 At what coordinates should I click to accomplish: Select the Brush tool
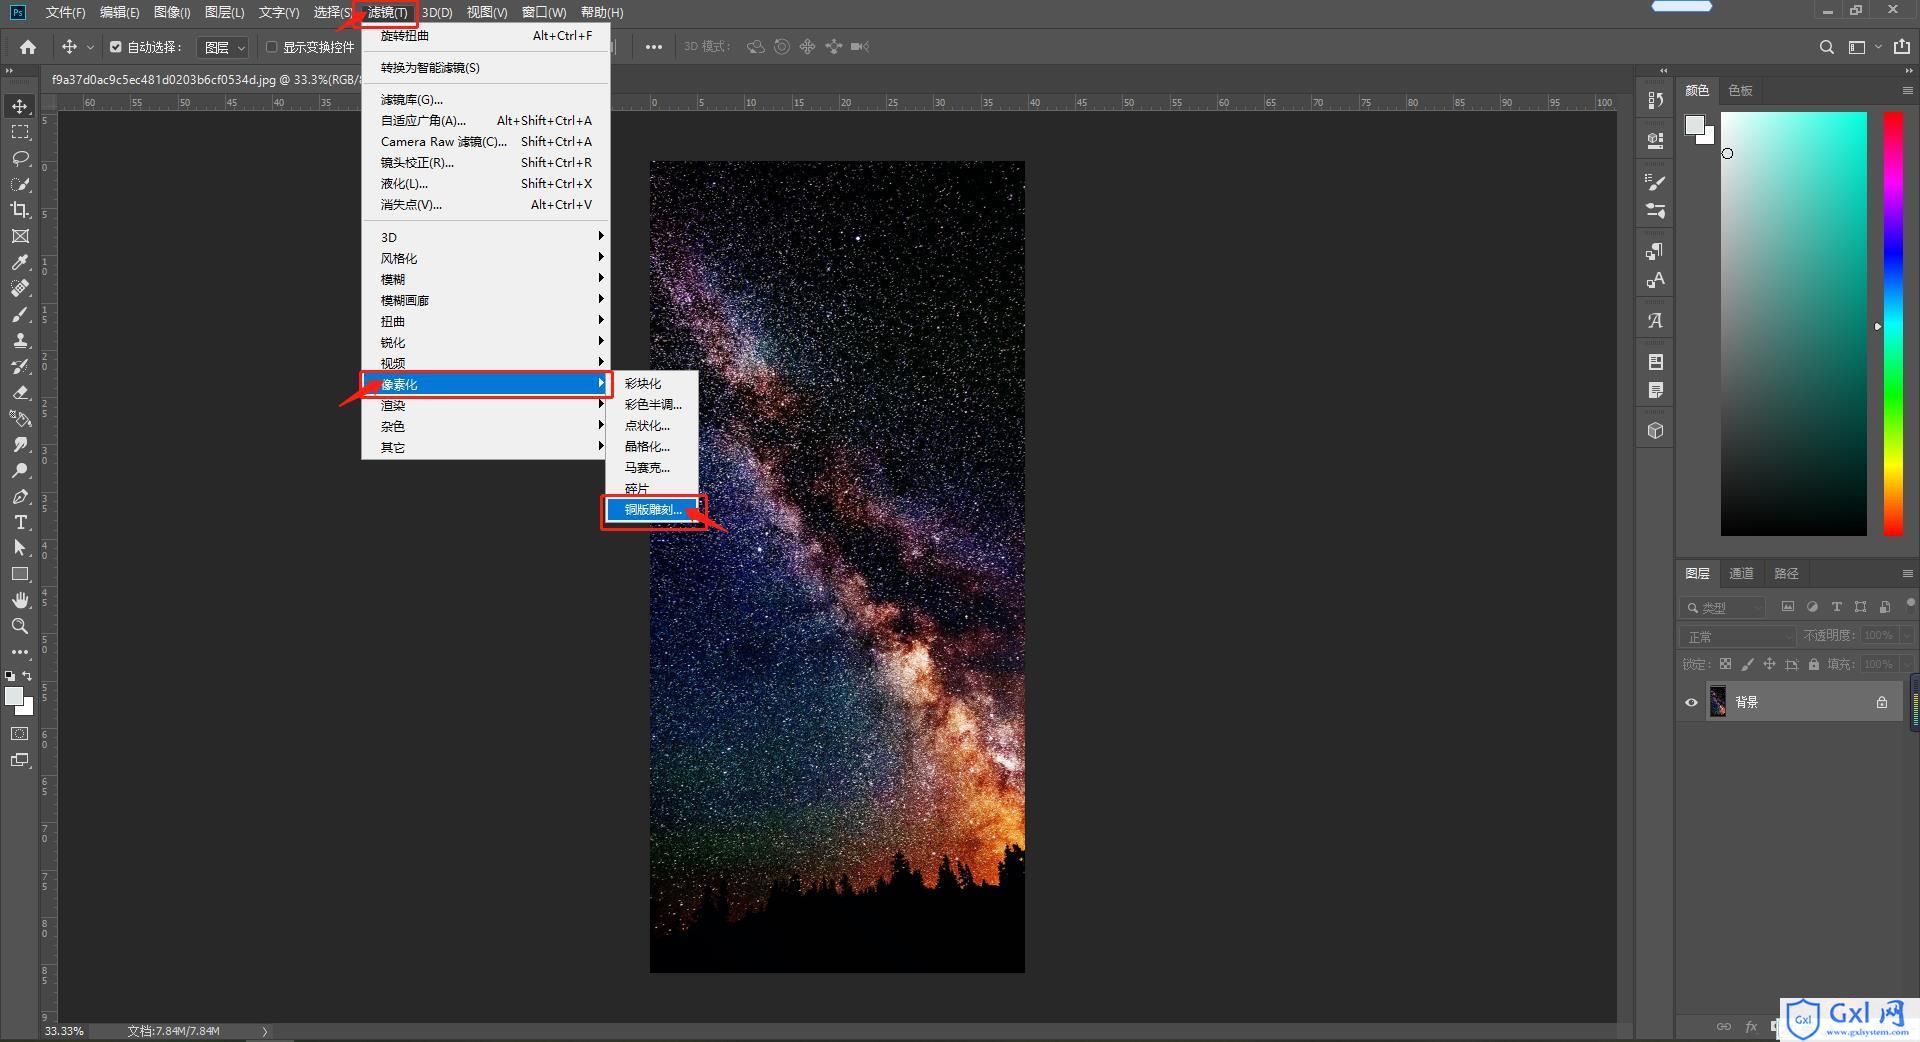tap(20, 314)
